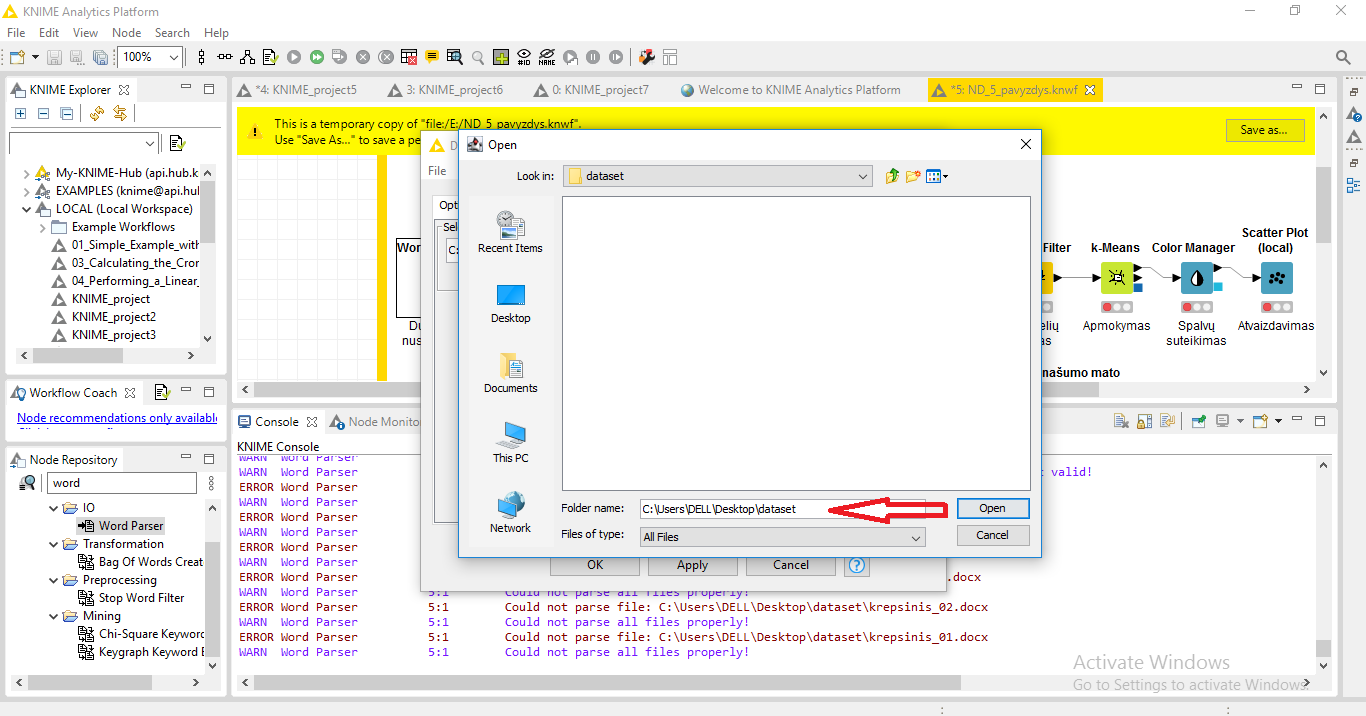Image resolution: width=1366 pixels, height=716 pixels.
Task: Click the yellow node comment icon
Action: coord(431,57)
